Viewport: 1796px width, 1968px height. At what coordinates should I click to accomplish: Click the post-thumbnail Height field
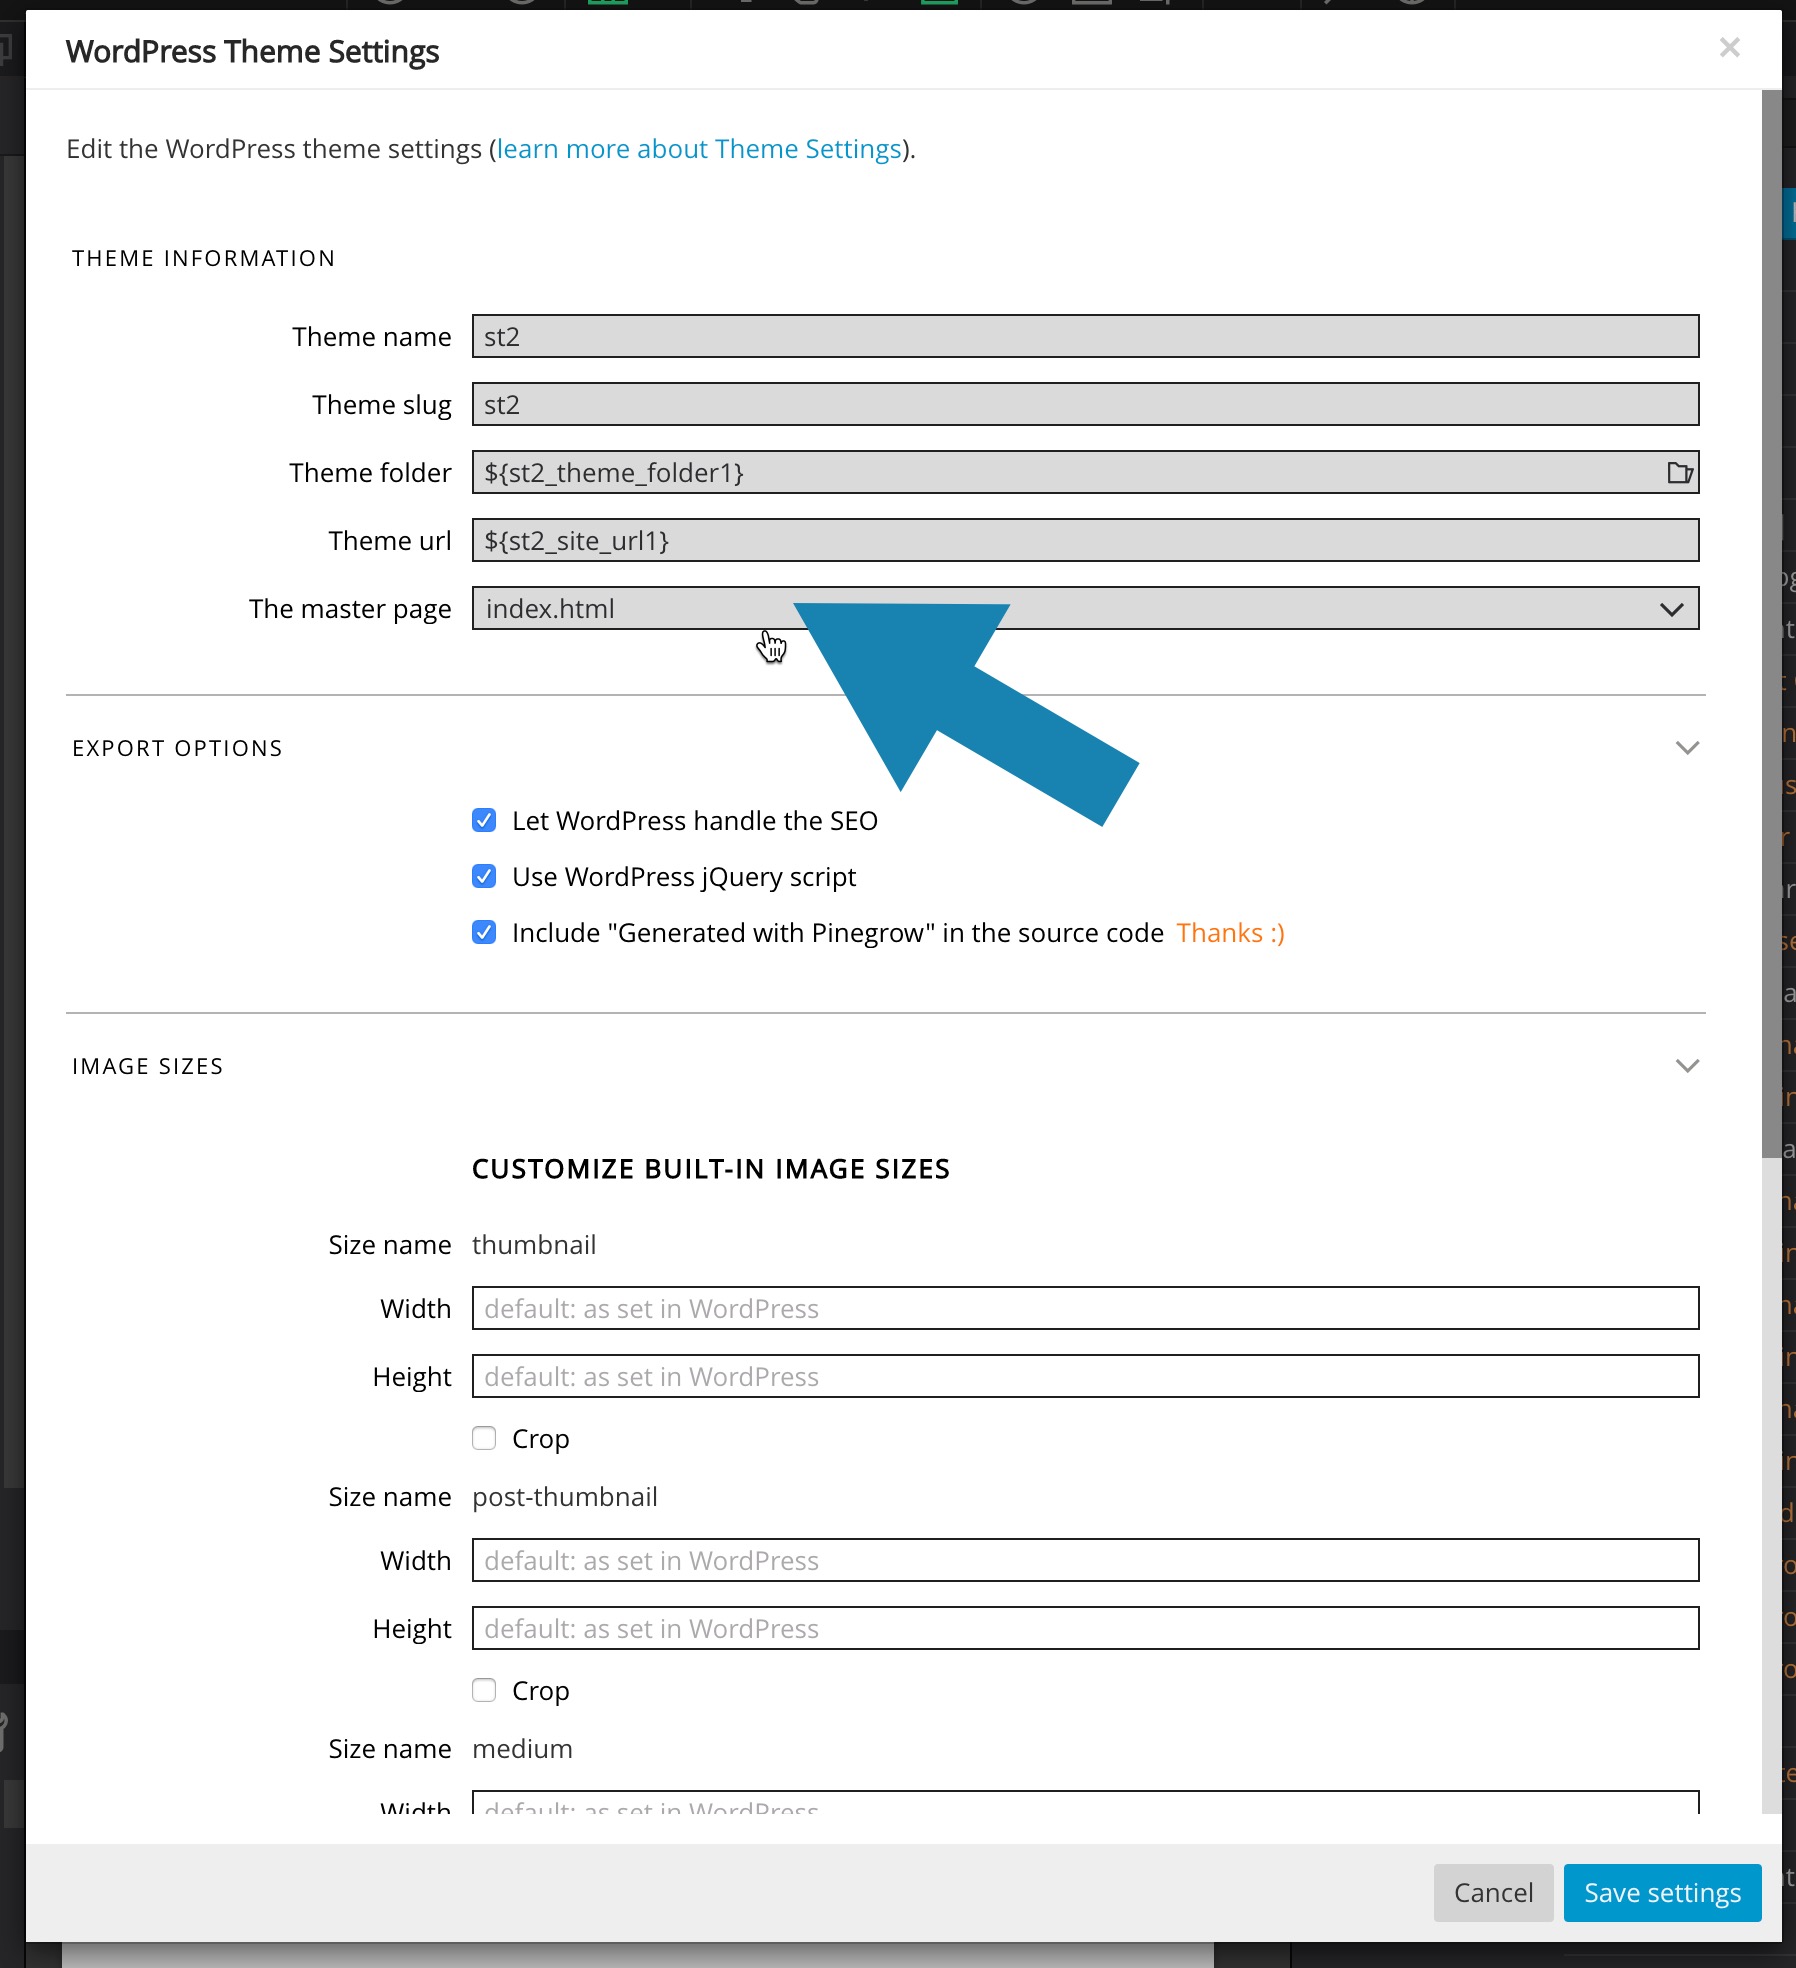(x=1085, y=1628)
